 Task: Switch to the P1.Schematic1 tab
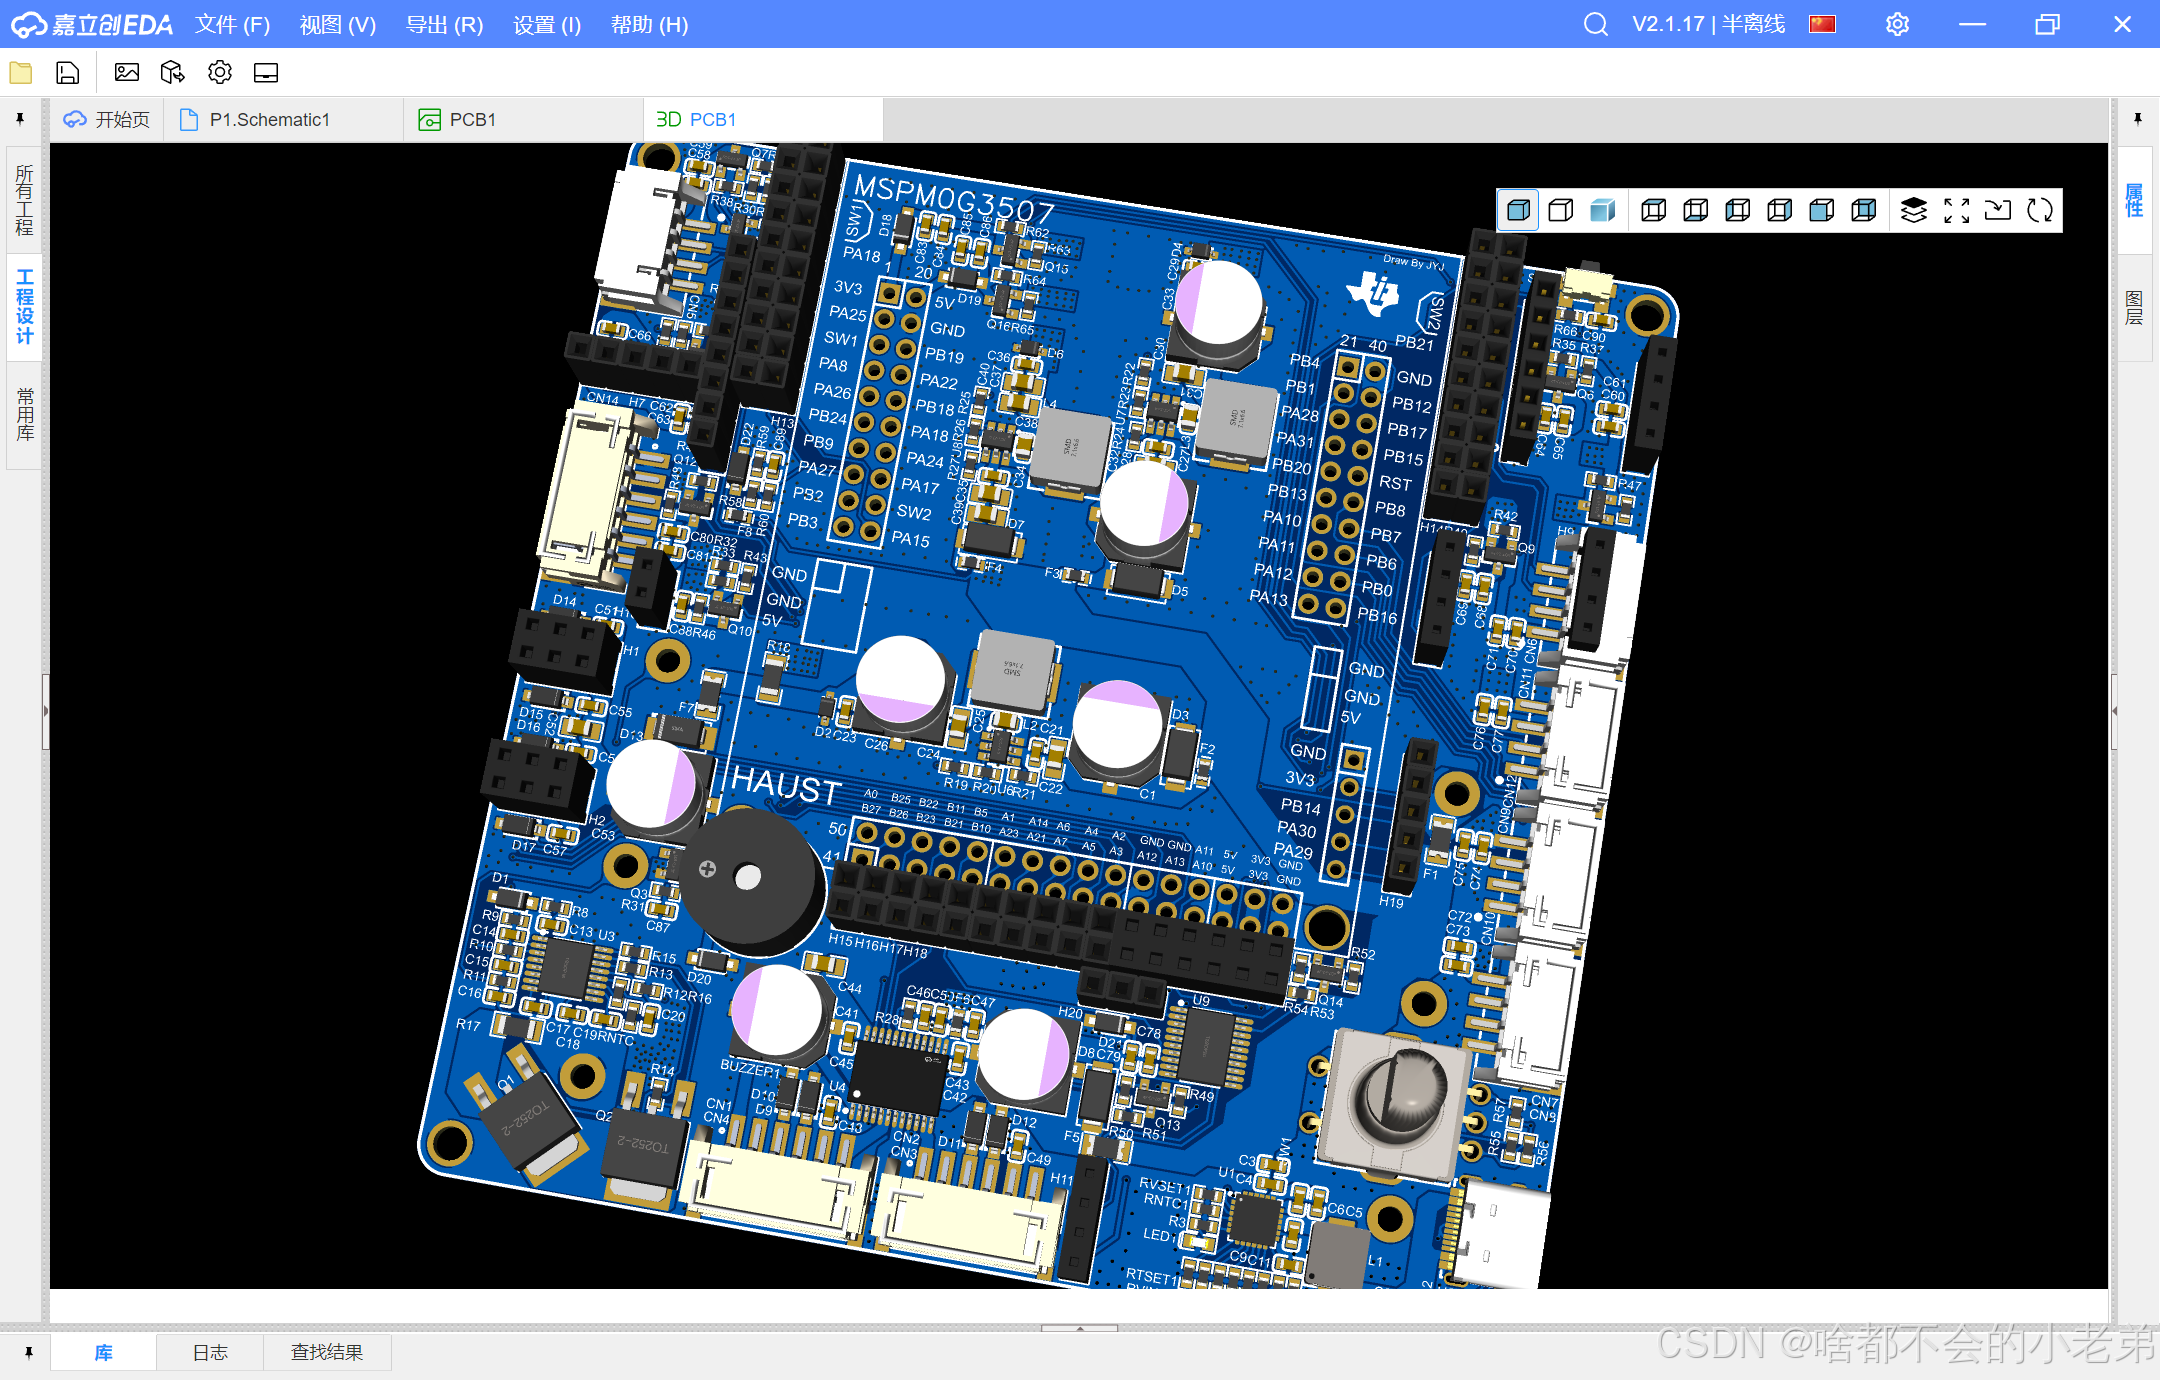pos(284,120)
